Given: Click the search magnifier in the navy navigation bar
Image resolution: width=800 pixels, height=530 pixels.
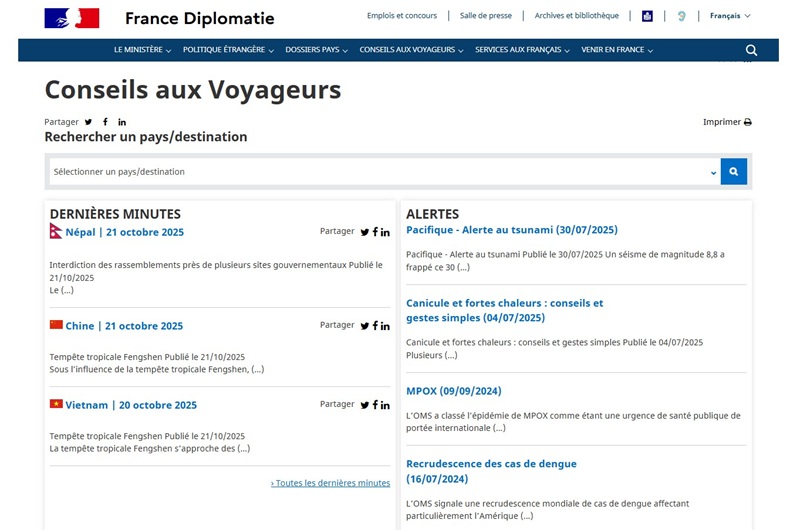Looking at the screenshot, I should pos(751,50).
